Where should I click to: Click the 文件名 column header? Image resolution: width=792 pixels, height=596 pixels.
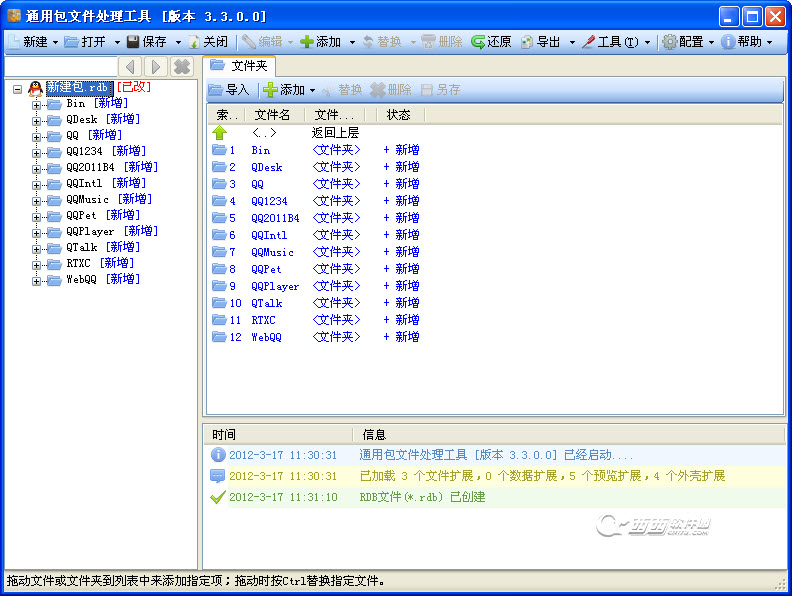point(272,115)
